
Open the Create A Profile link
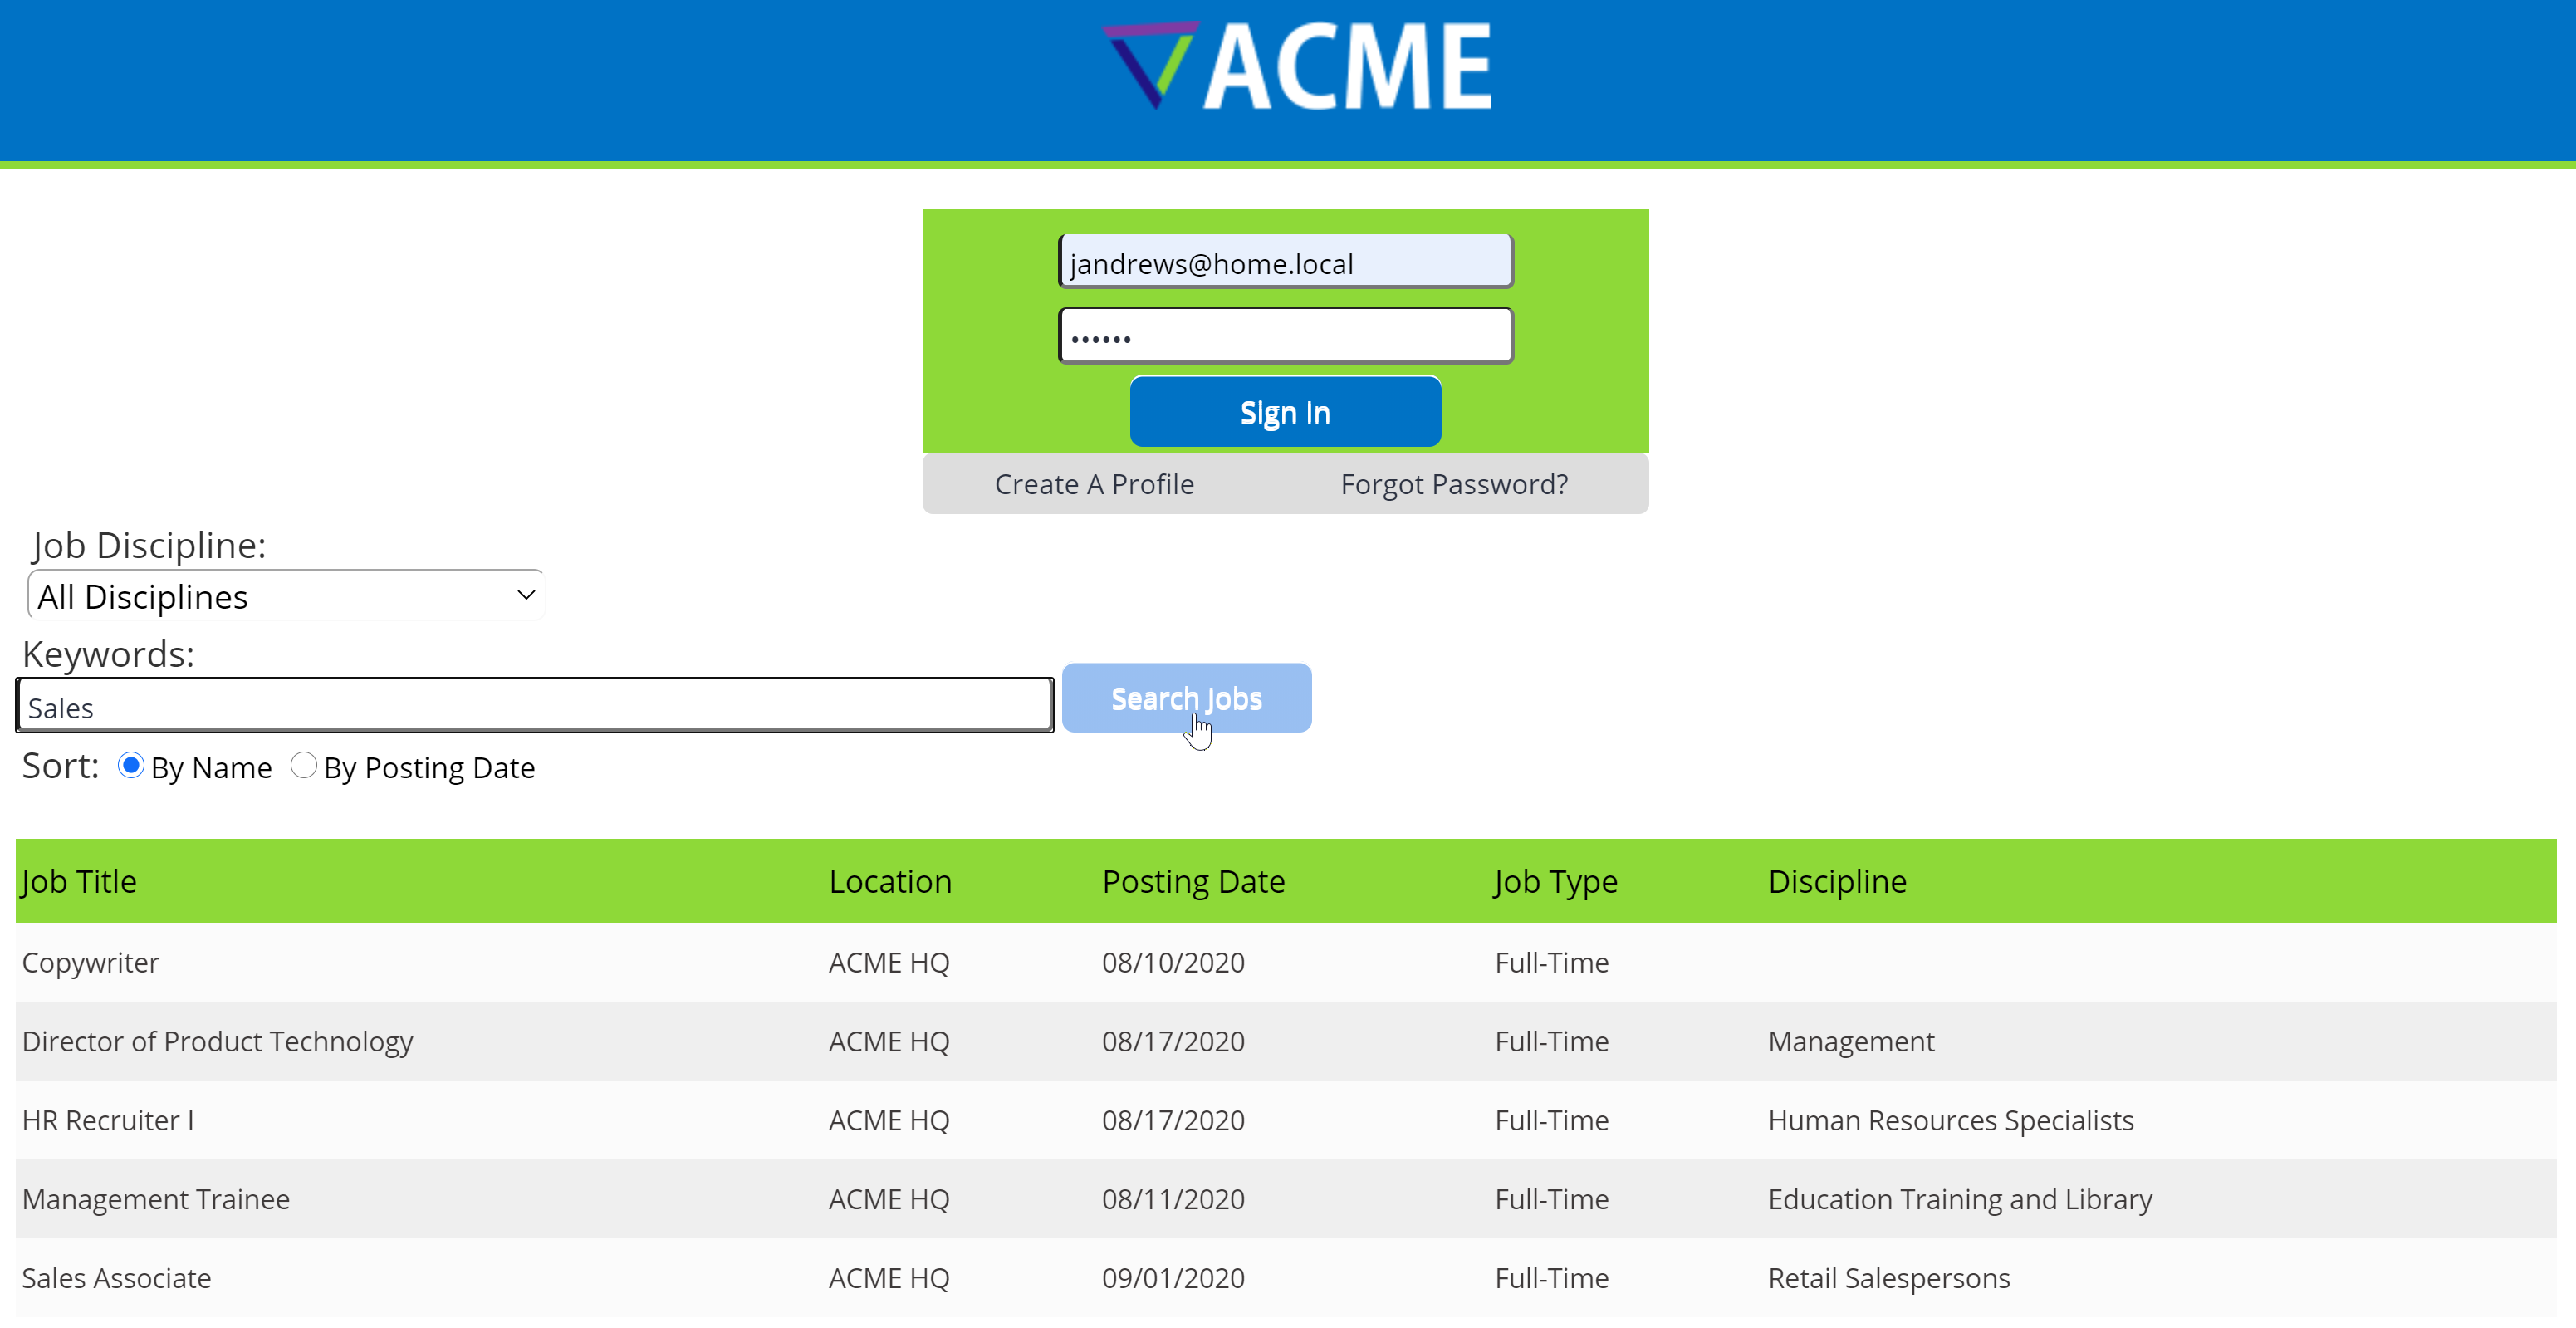(1094, 484)
